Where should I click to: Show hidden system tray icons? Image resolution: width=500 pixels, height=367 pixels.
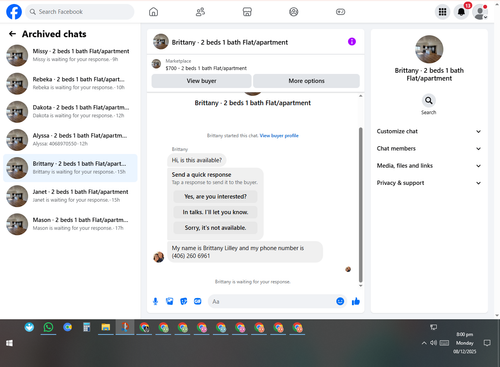424,343
